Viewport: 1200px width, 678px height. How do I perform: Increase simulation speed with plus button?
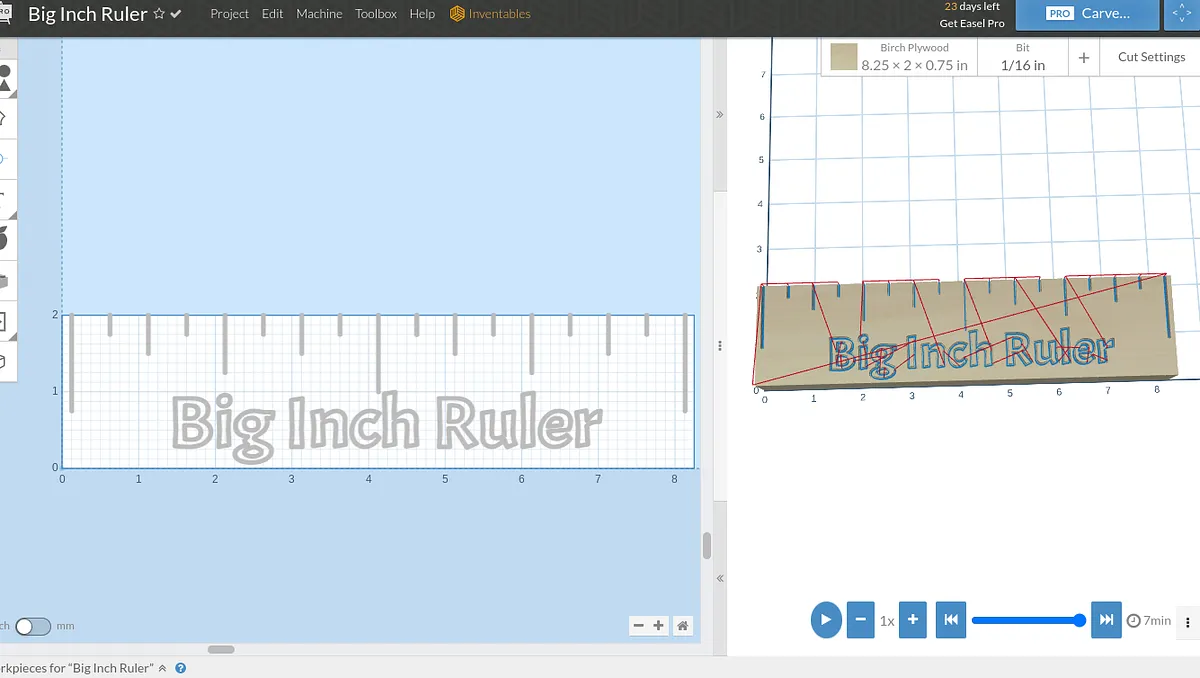(x=912, y=620)
